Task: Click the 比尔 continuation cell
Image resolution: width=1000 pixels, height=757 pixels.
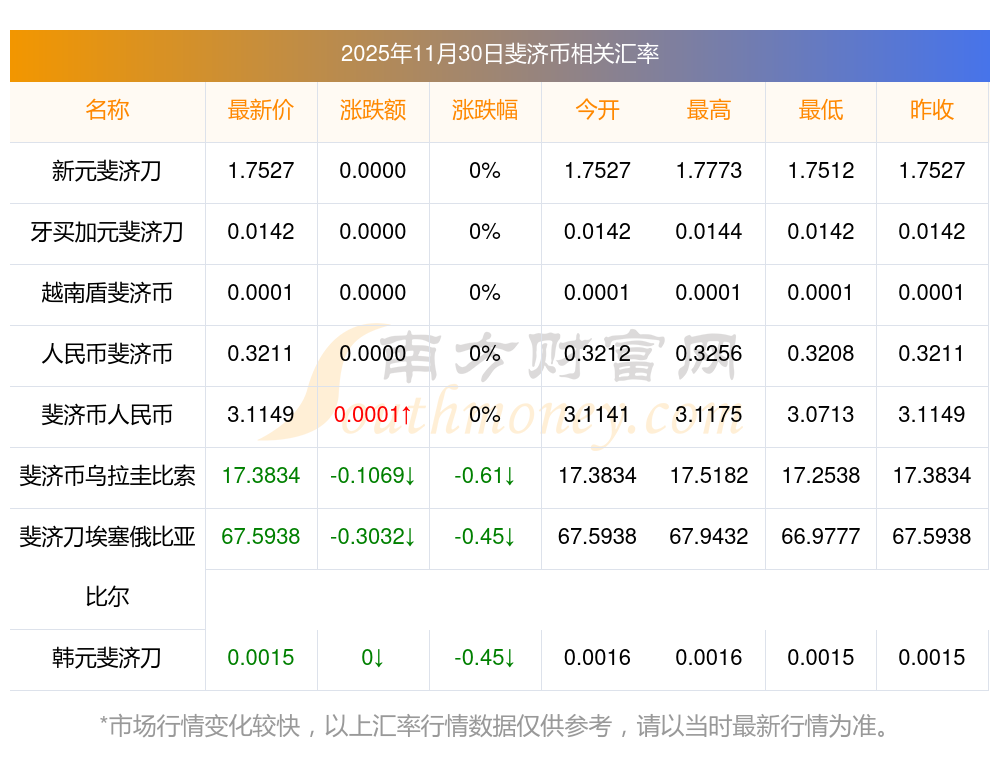Action: [x=107, y=597]
